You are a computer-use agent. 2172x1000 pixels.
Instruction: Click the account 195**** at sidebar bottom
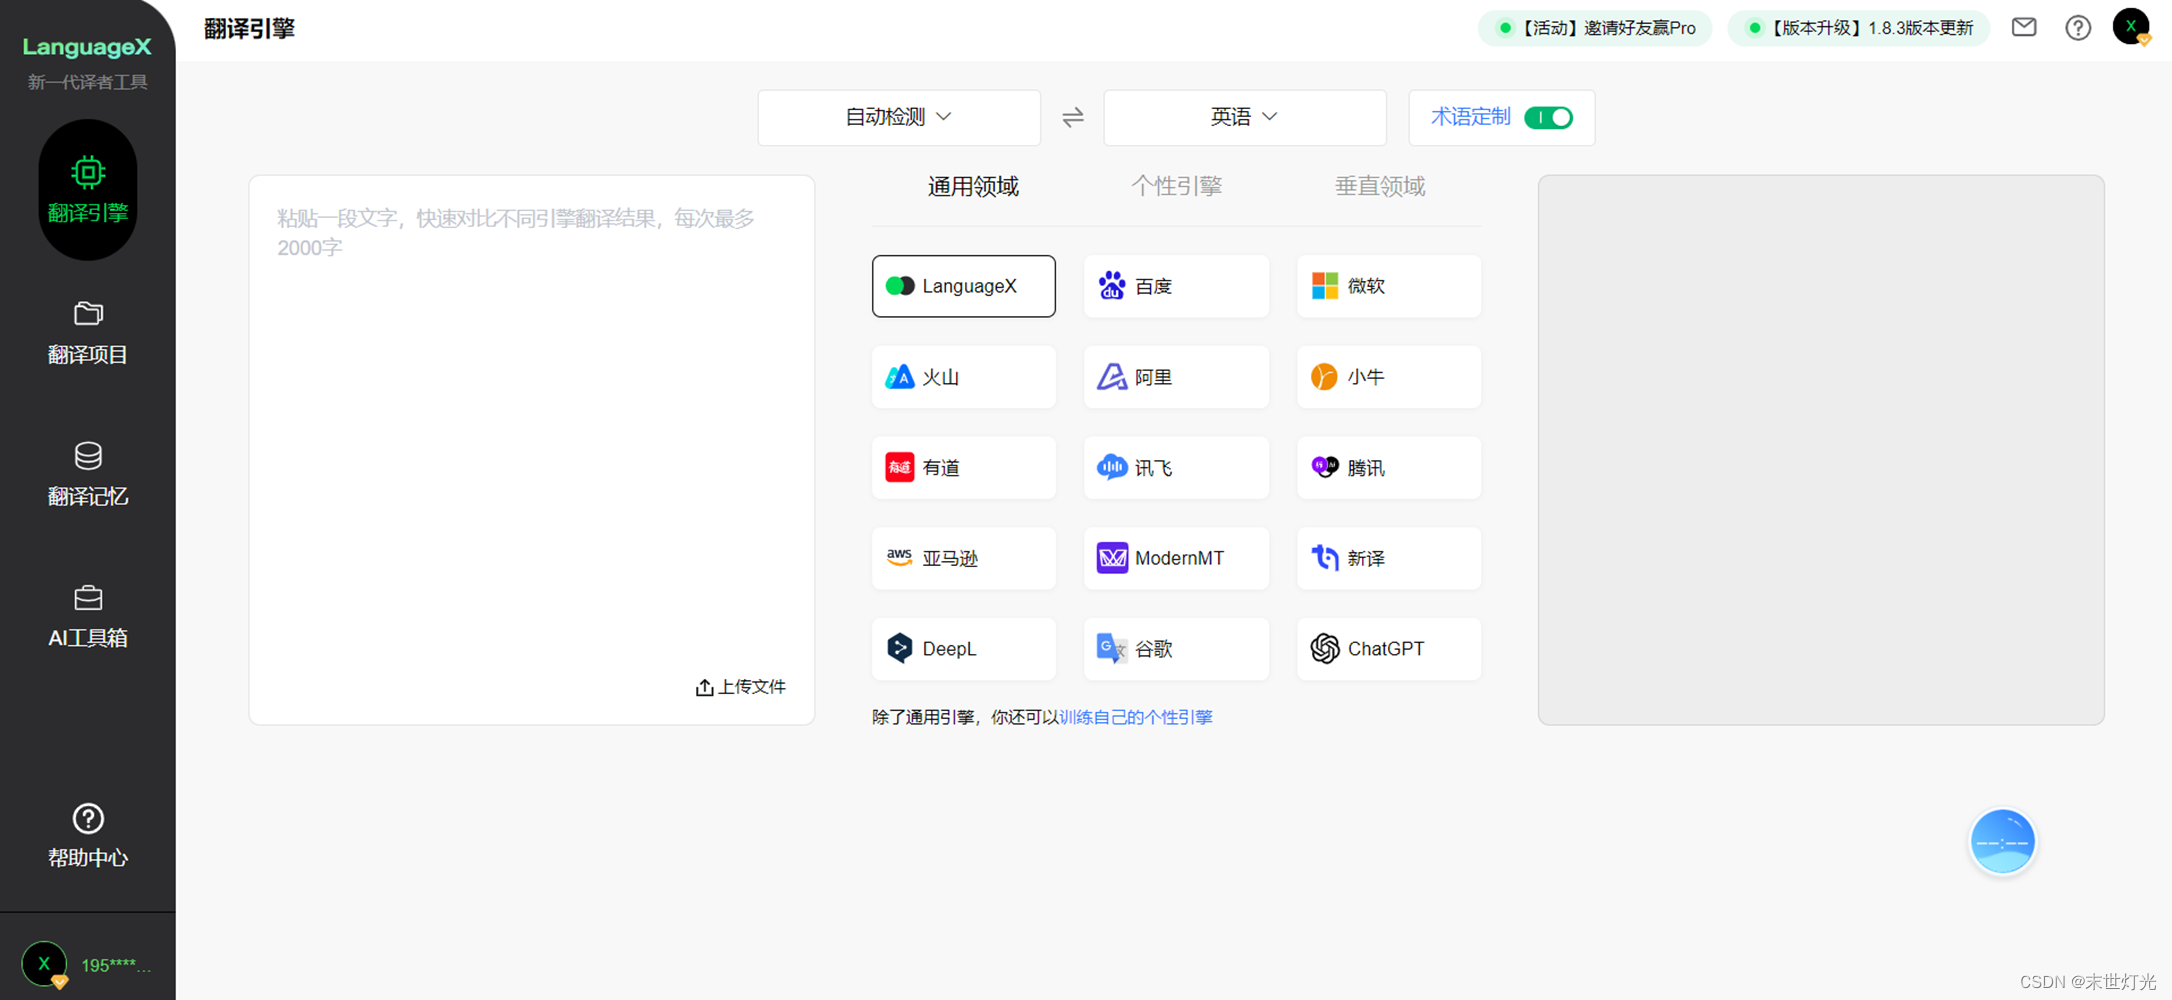point(87,965)
